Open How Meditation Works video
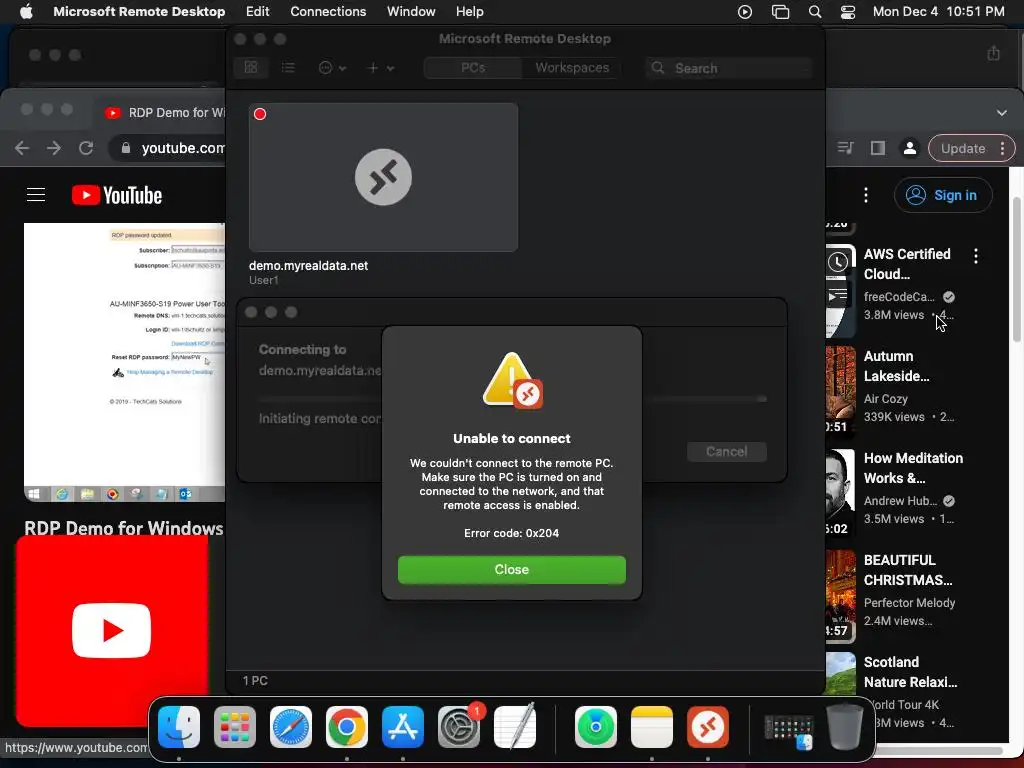This screenshot has width=1024, height=768. tap(913, 468)
